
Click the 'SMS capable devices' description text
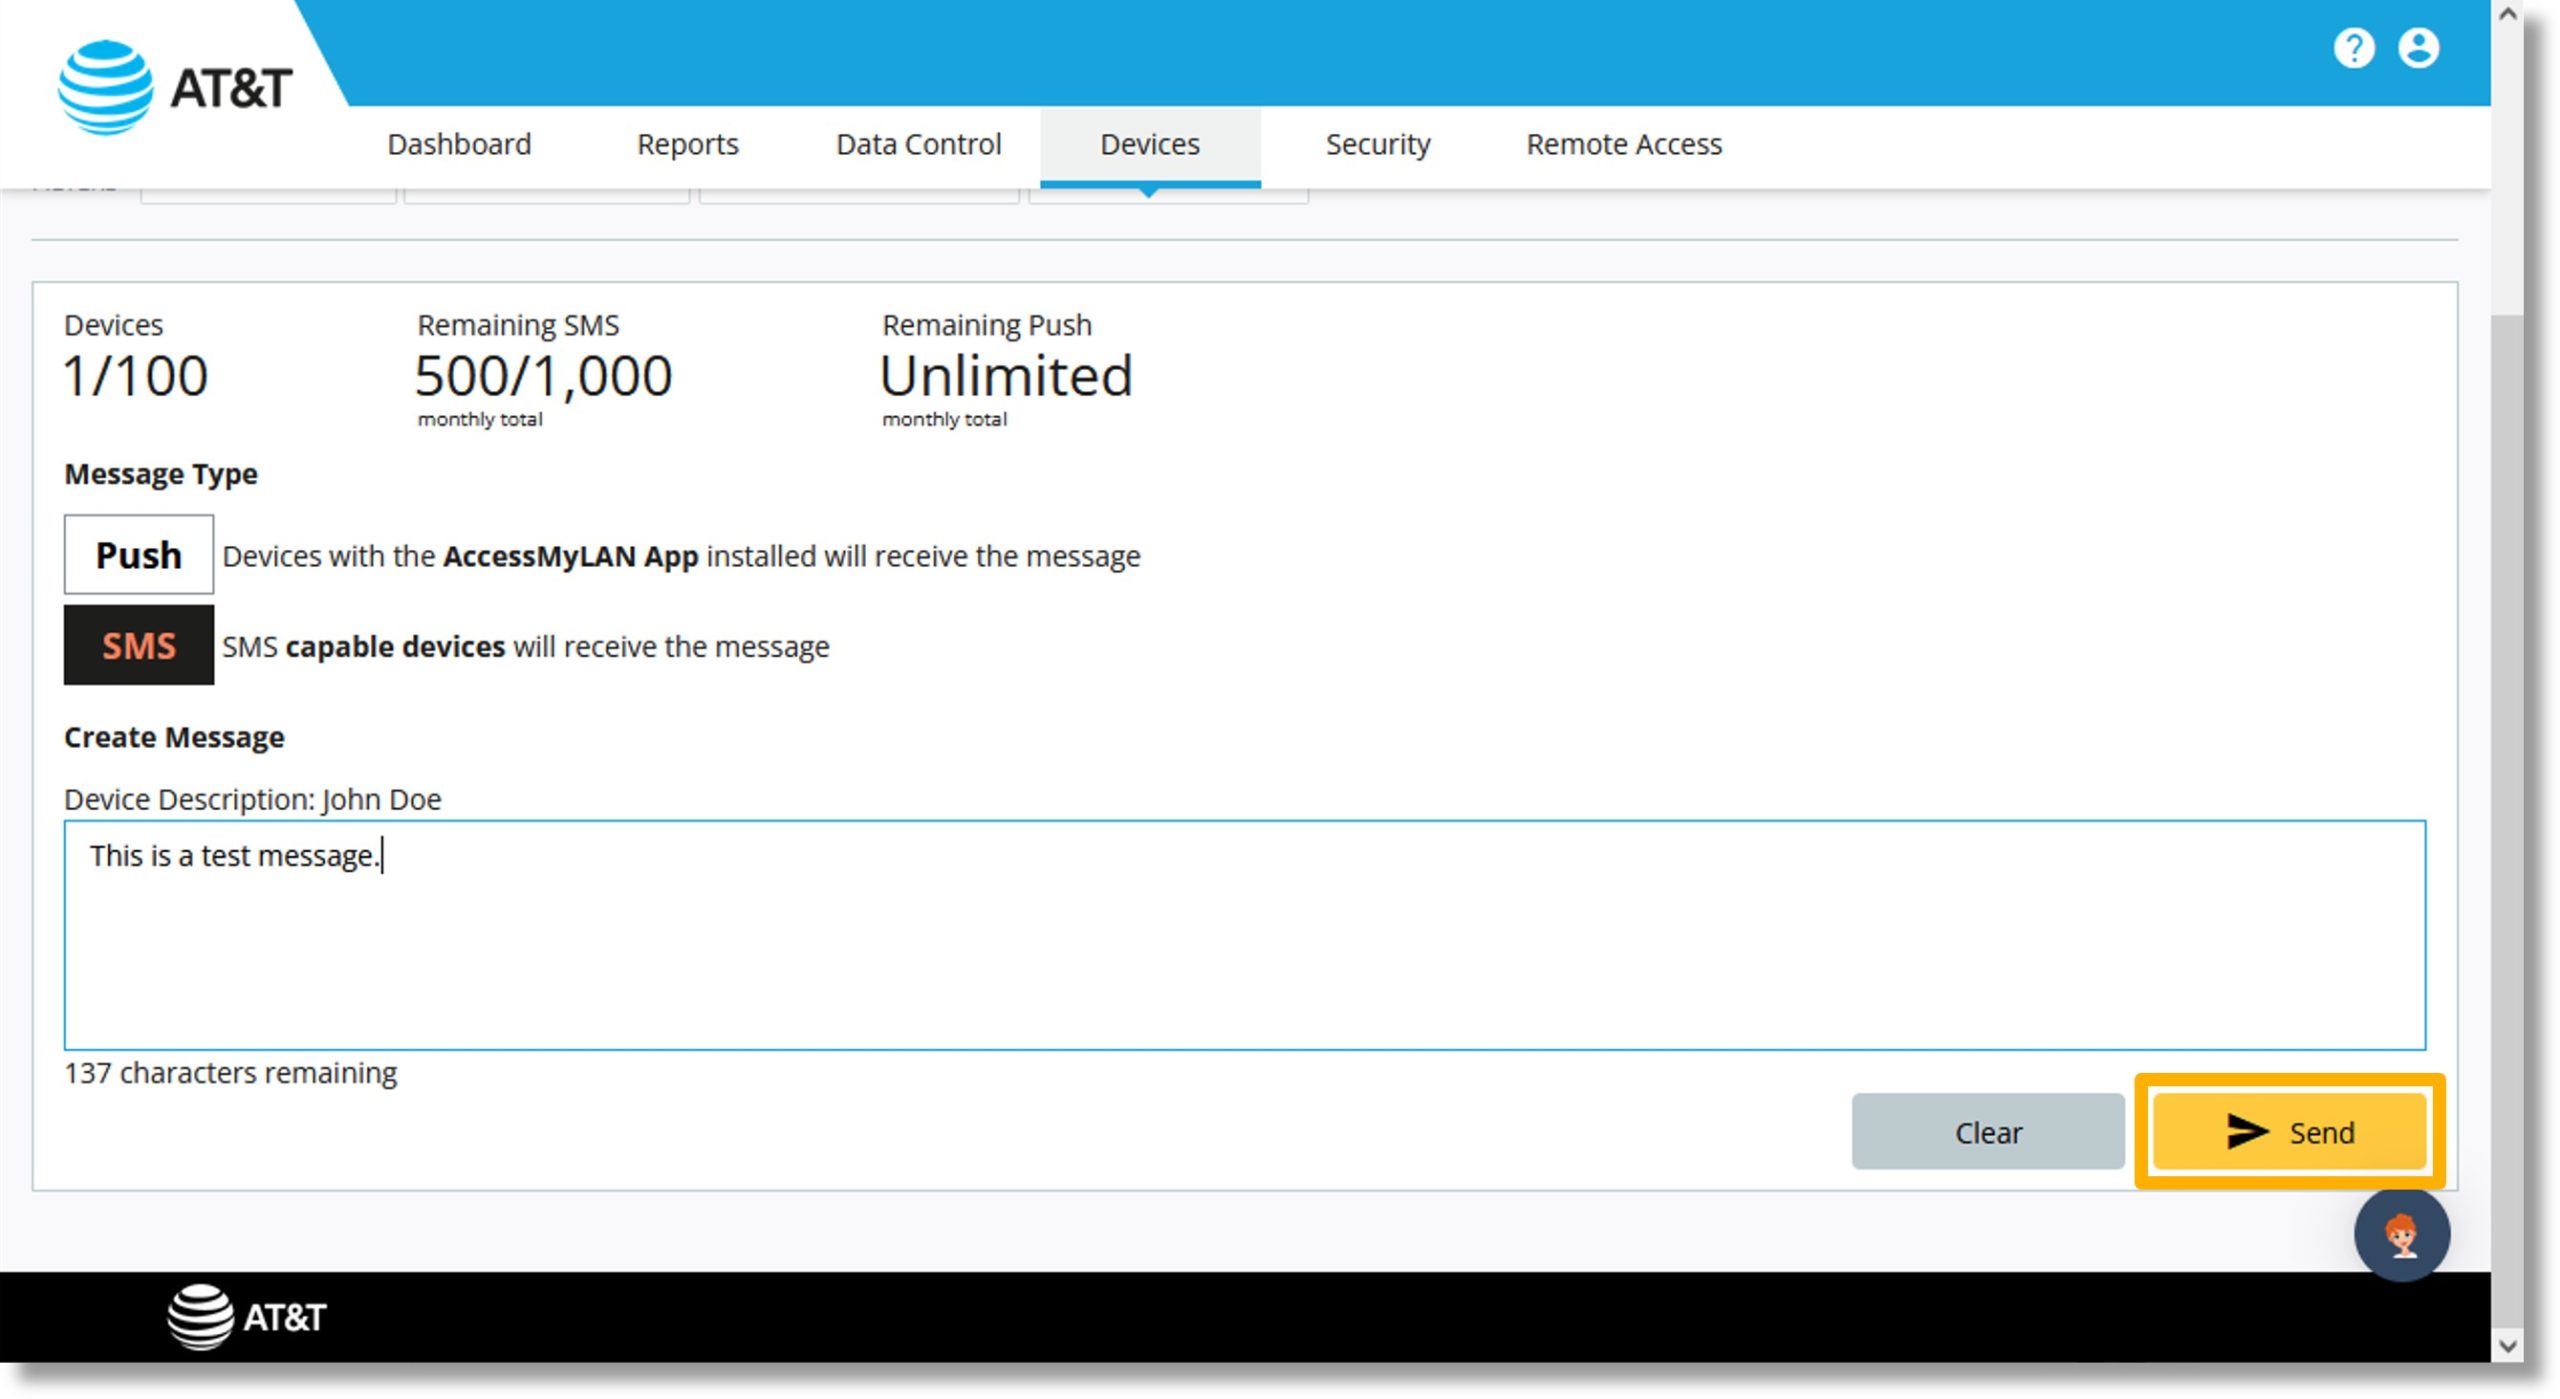click(526, 647)
